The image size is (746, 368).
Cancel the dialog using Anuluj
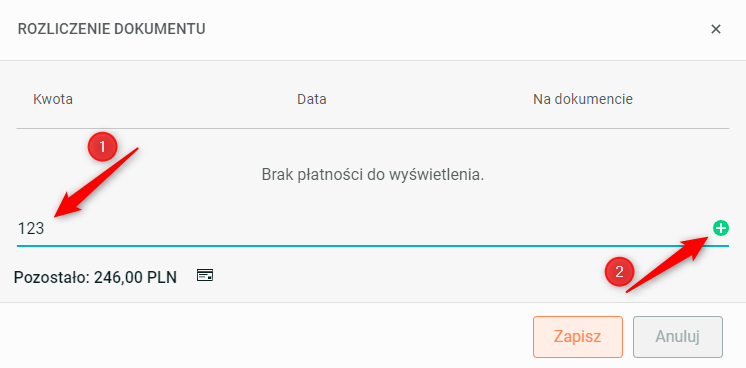click(x=677, y=337)
